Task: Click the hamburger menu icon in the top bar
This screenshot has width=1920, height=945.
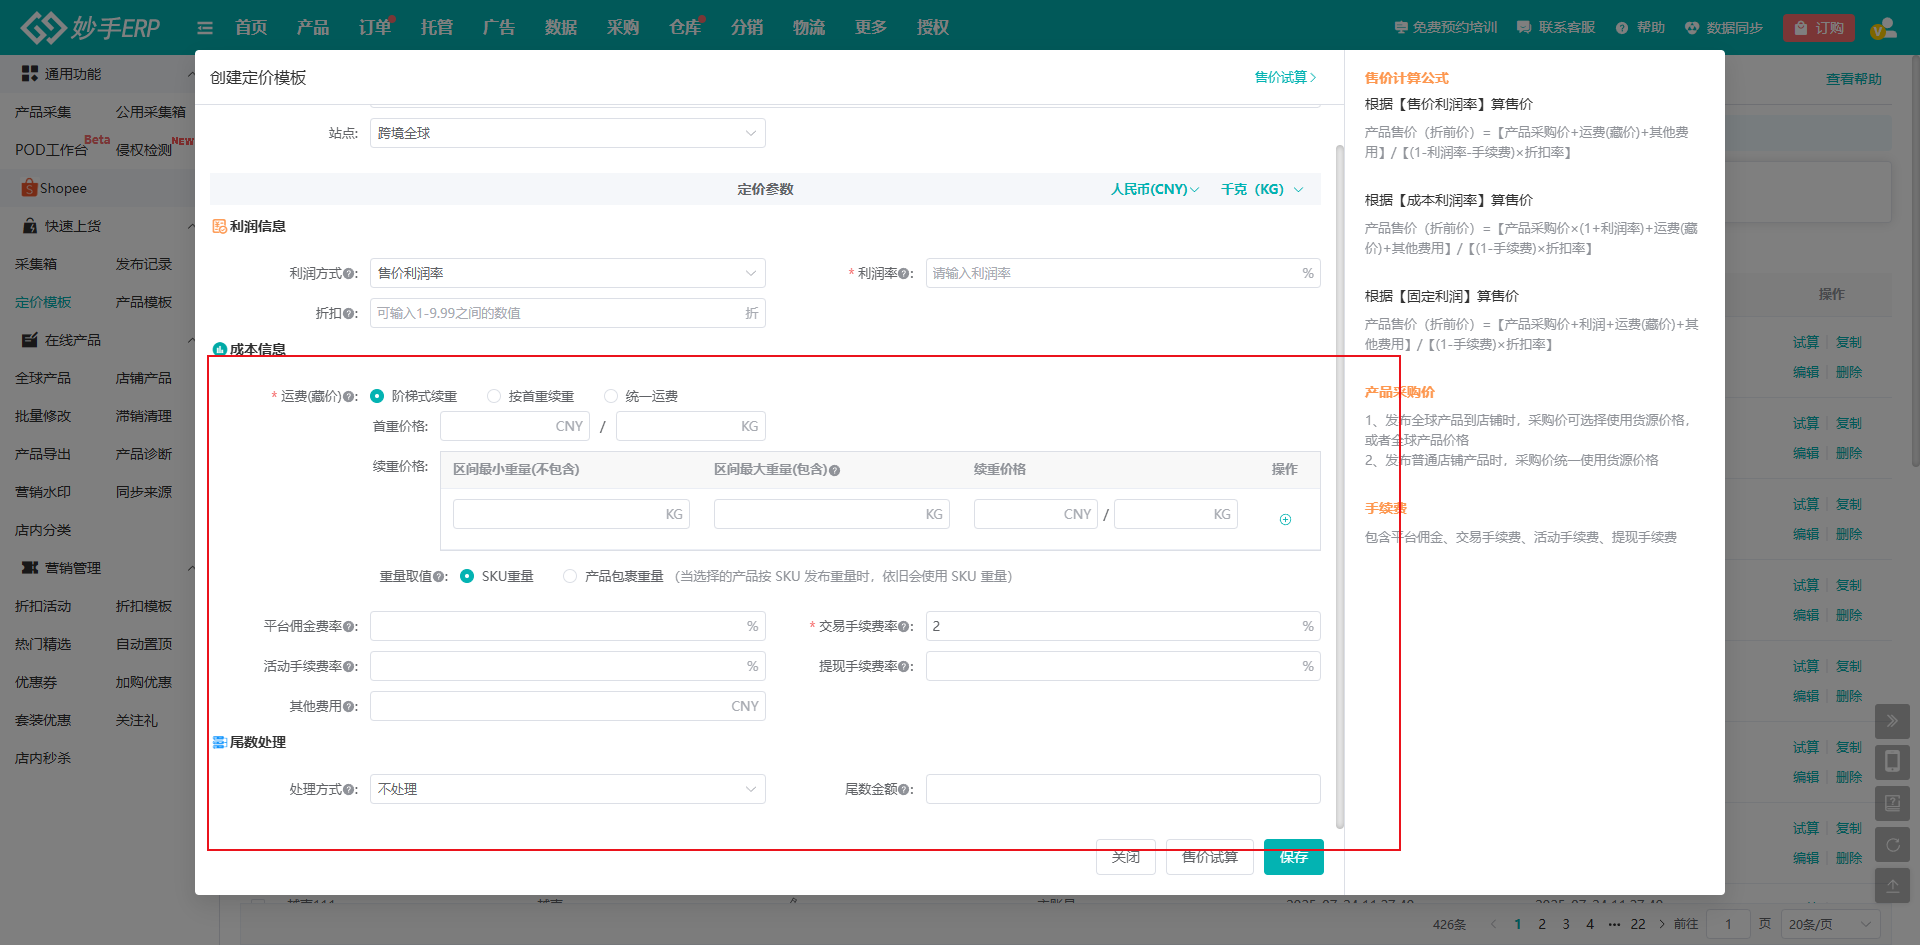Action: (x=205, y=28)
